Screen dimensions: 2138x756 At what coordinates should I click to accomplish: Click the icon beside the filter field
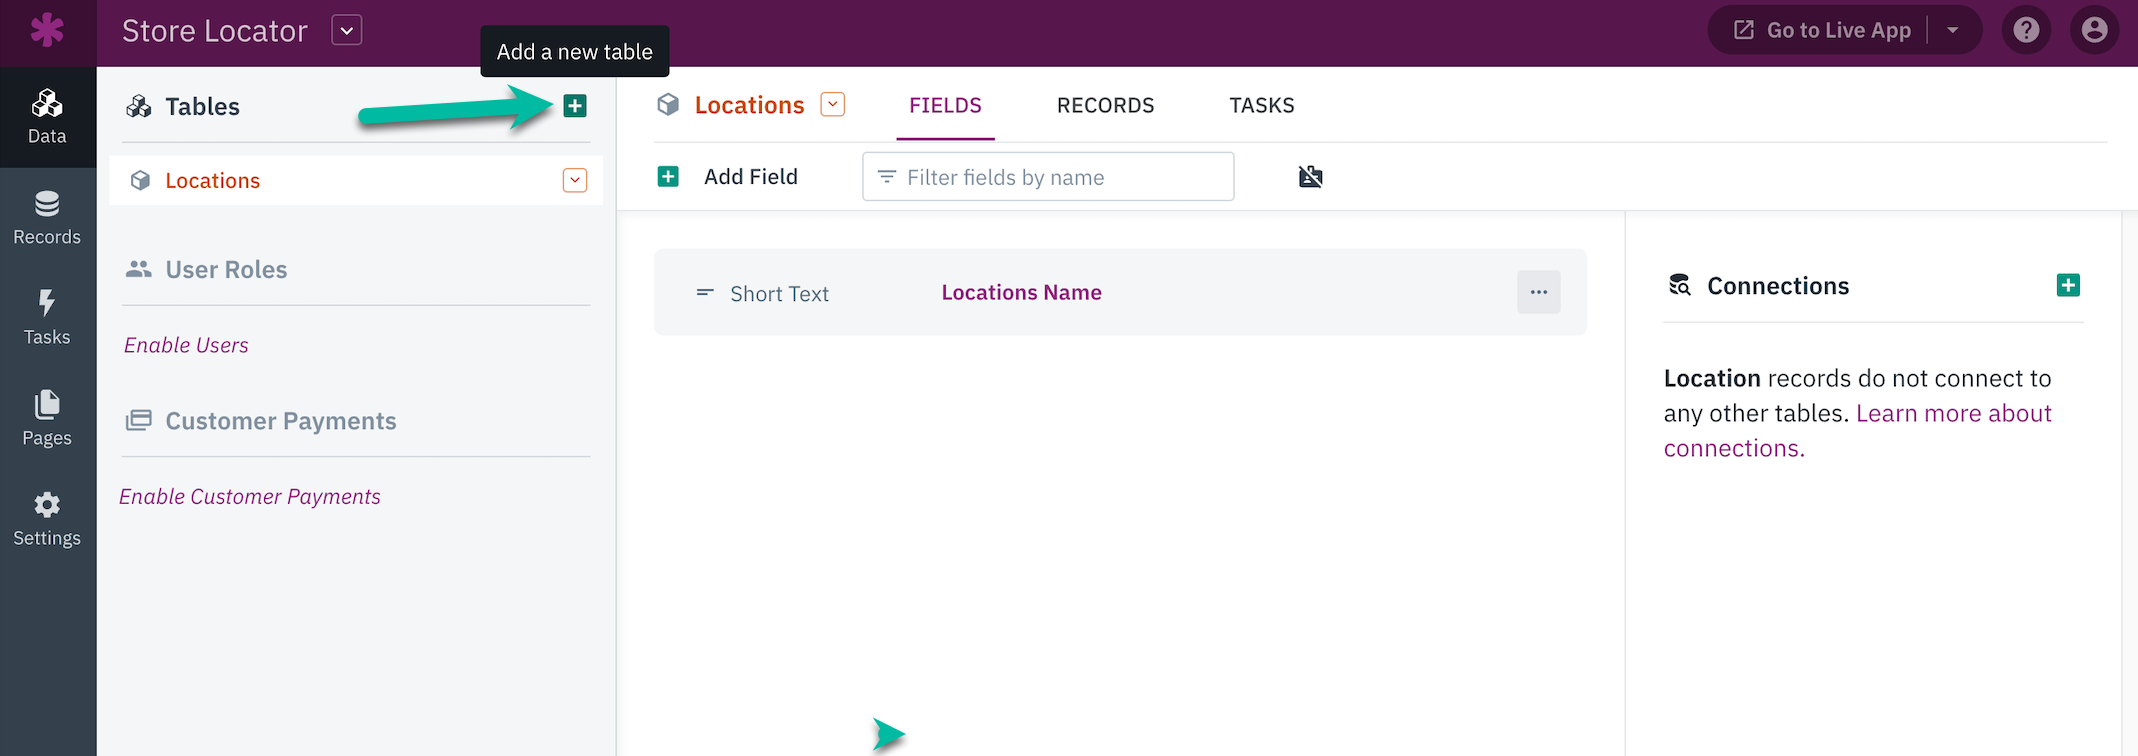1310,177
